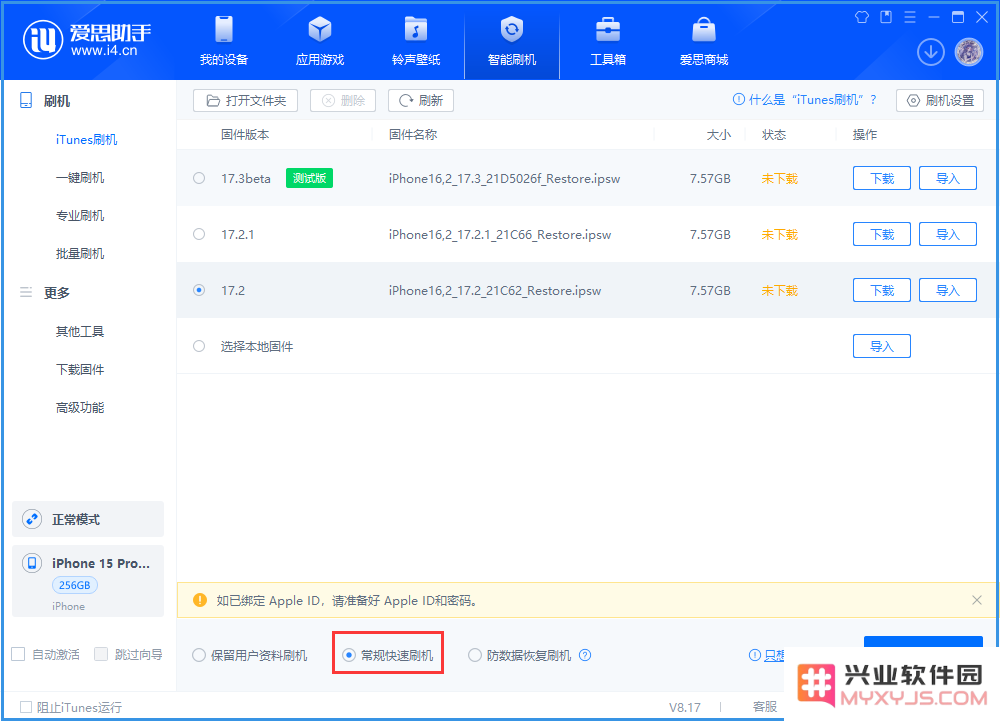
Task: Click 打开文件夹 open folder button
Action: [246, 100]
